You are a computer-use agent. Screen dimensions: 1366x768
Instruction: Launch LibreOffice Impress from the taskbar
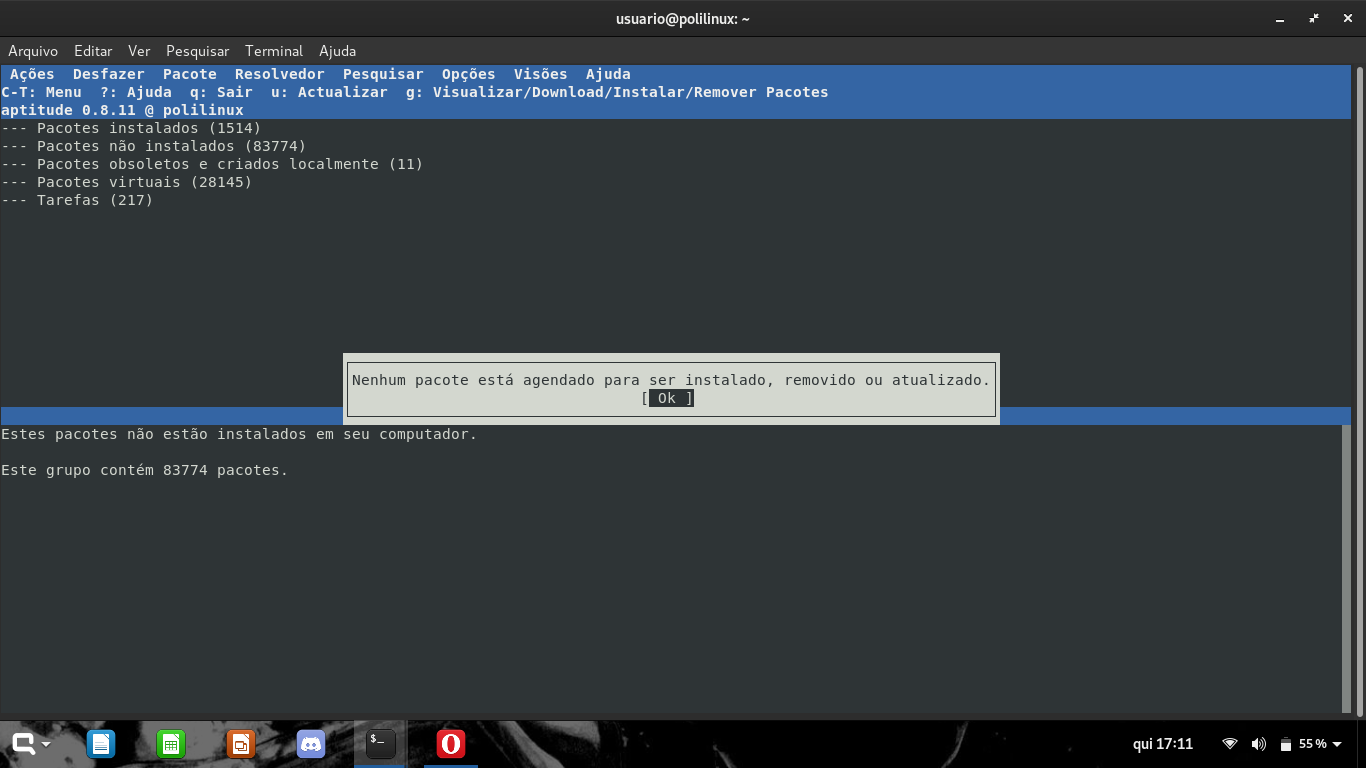pos(241,744)
